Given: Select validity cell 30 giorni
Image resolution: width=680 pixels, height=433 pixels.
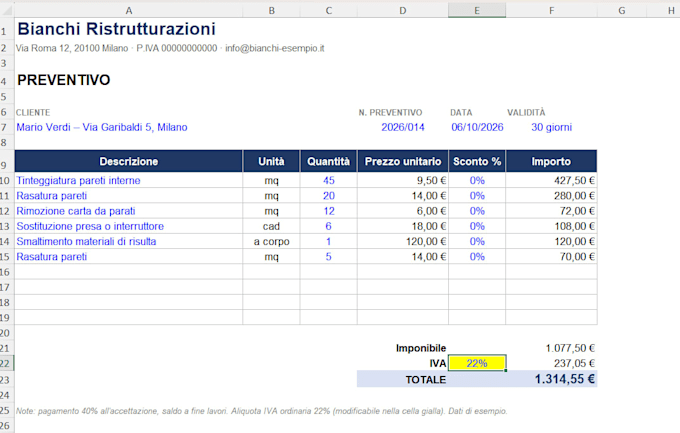Looking at the screenshot, I should [551, 127].
